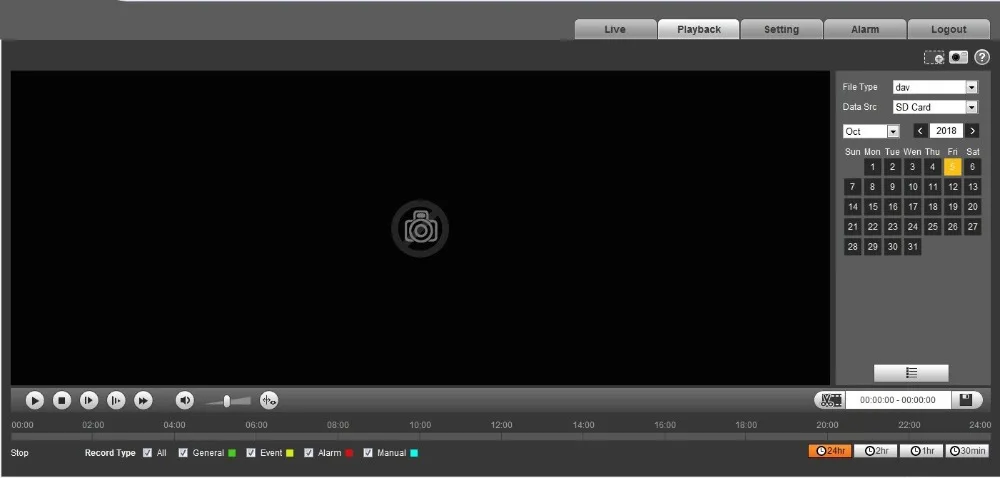Select October 14 in the calendar
The width and height of the screenshot is (1000, 478).
tap(853, 207)
